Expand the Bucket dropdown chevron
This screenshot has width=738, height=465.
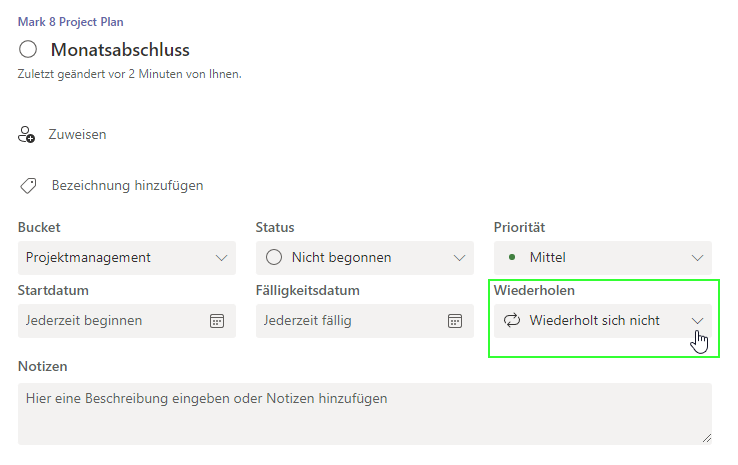pyautogui.click(x=221, y=257)
